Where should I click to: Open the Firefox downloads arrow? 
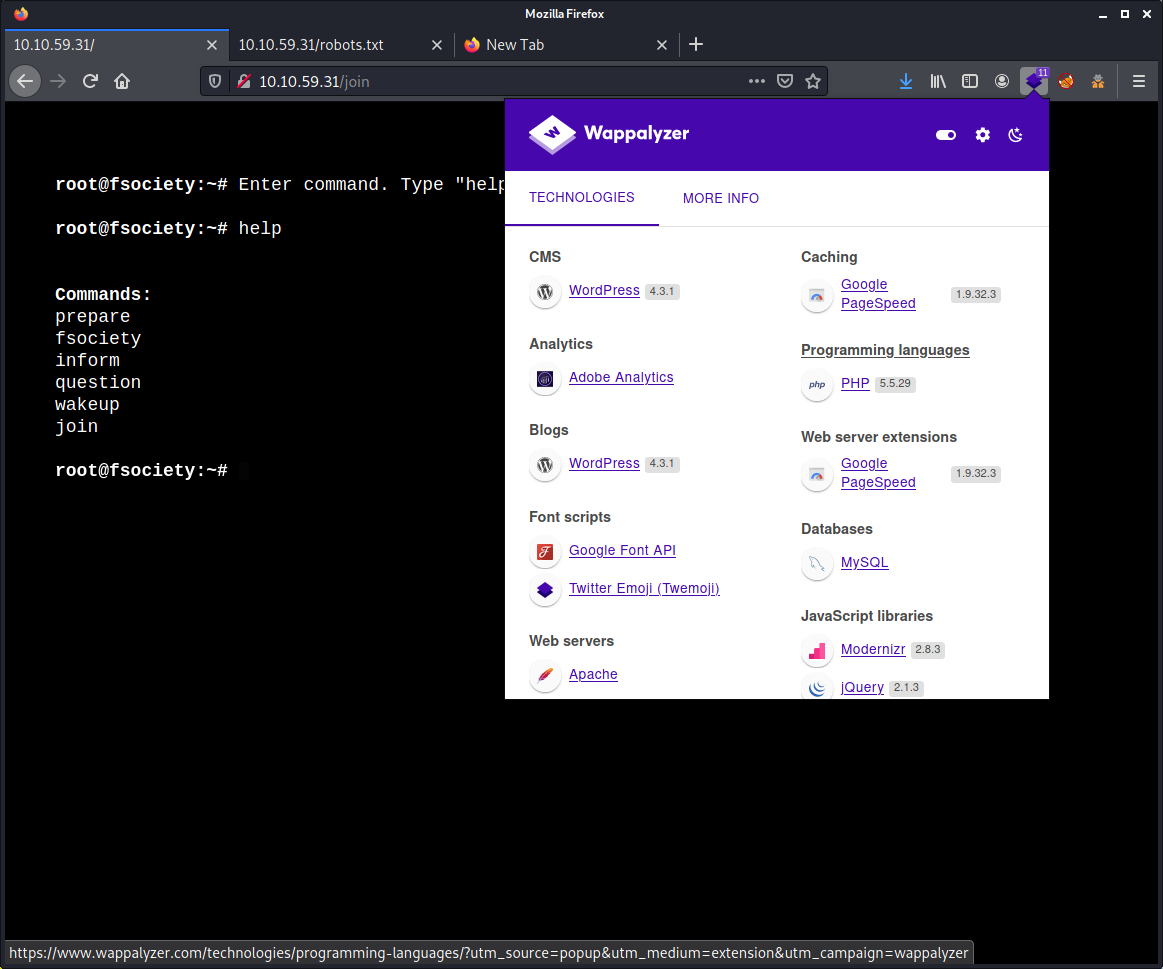[x=906, y=82]
